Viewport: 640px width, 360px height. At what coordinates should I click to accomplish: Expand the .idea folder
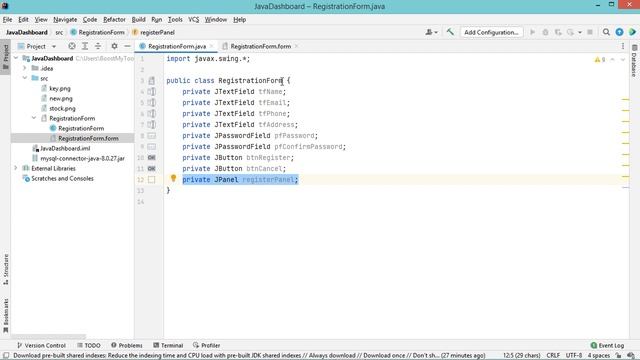pyautogui.click(x=25, y=68)
